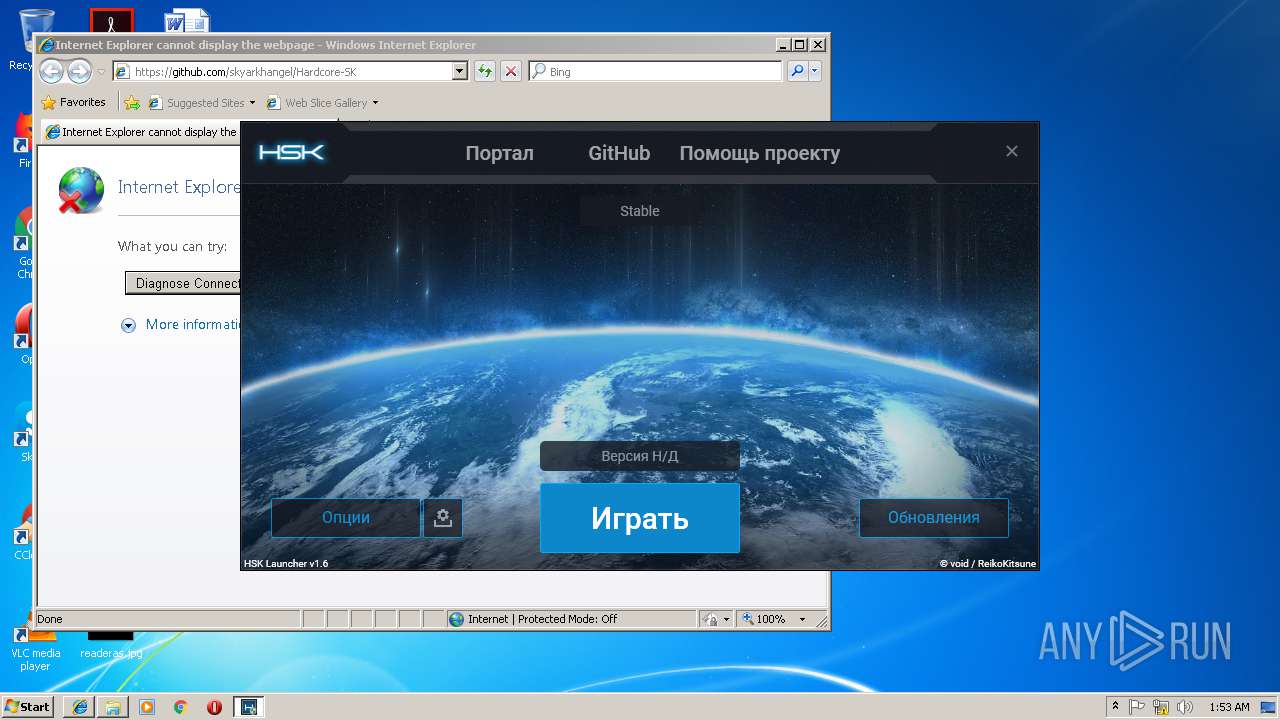Open search provider dropdown arrow
Viewport: 1280px width, 720px height.
(x=815, y=71)
